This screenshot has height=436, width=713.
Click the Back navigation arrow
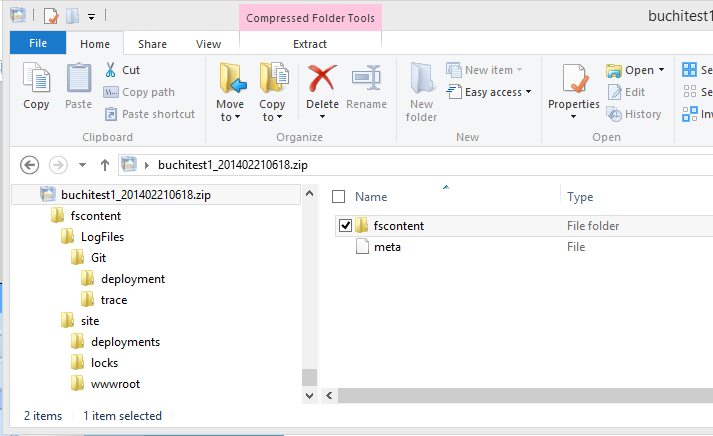[30, 165]
